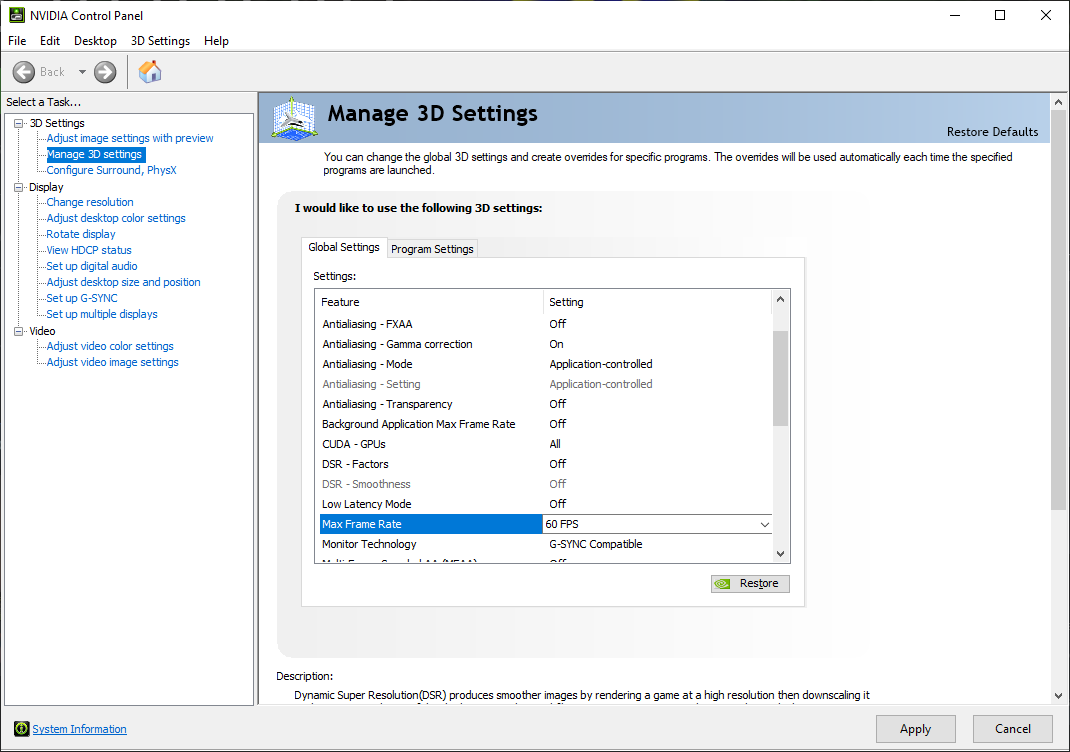Screen dimensions: 1070x752
Task: Click the main panel scroll down arrow
Action: point(1058,696)
